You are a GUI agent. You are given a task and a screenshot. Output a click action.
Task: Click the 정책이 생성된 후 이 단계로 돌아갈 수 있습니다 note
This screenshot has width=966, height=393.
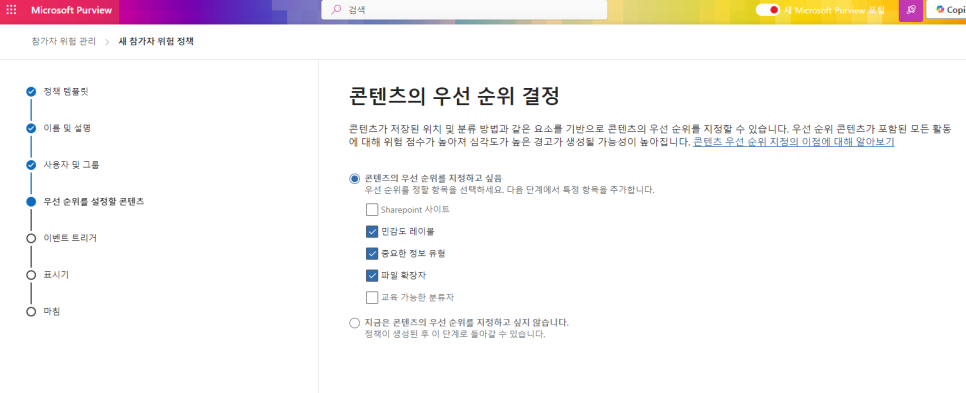click(455, 334)
